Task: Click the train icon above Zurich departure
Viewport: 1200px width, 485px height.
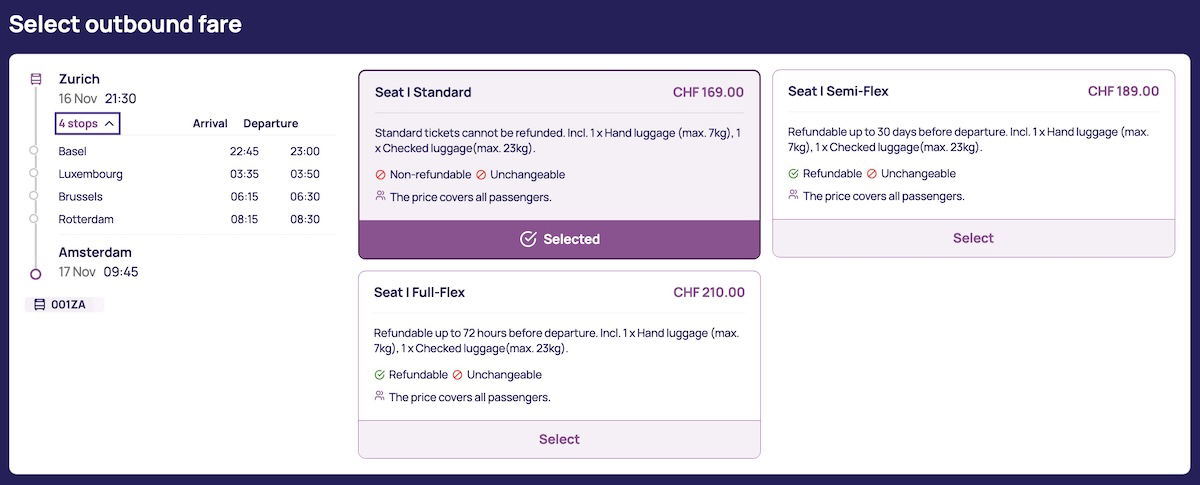Action: tap(36, 79)
